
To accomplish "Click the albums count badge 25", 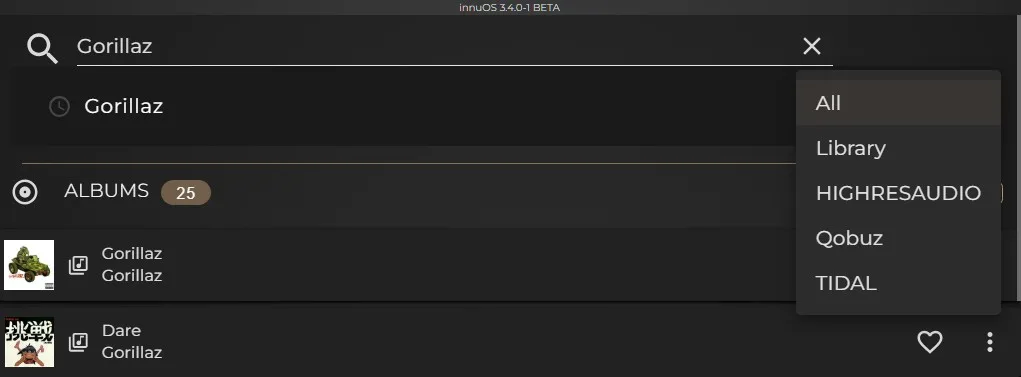I will coord(186,193).
